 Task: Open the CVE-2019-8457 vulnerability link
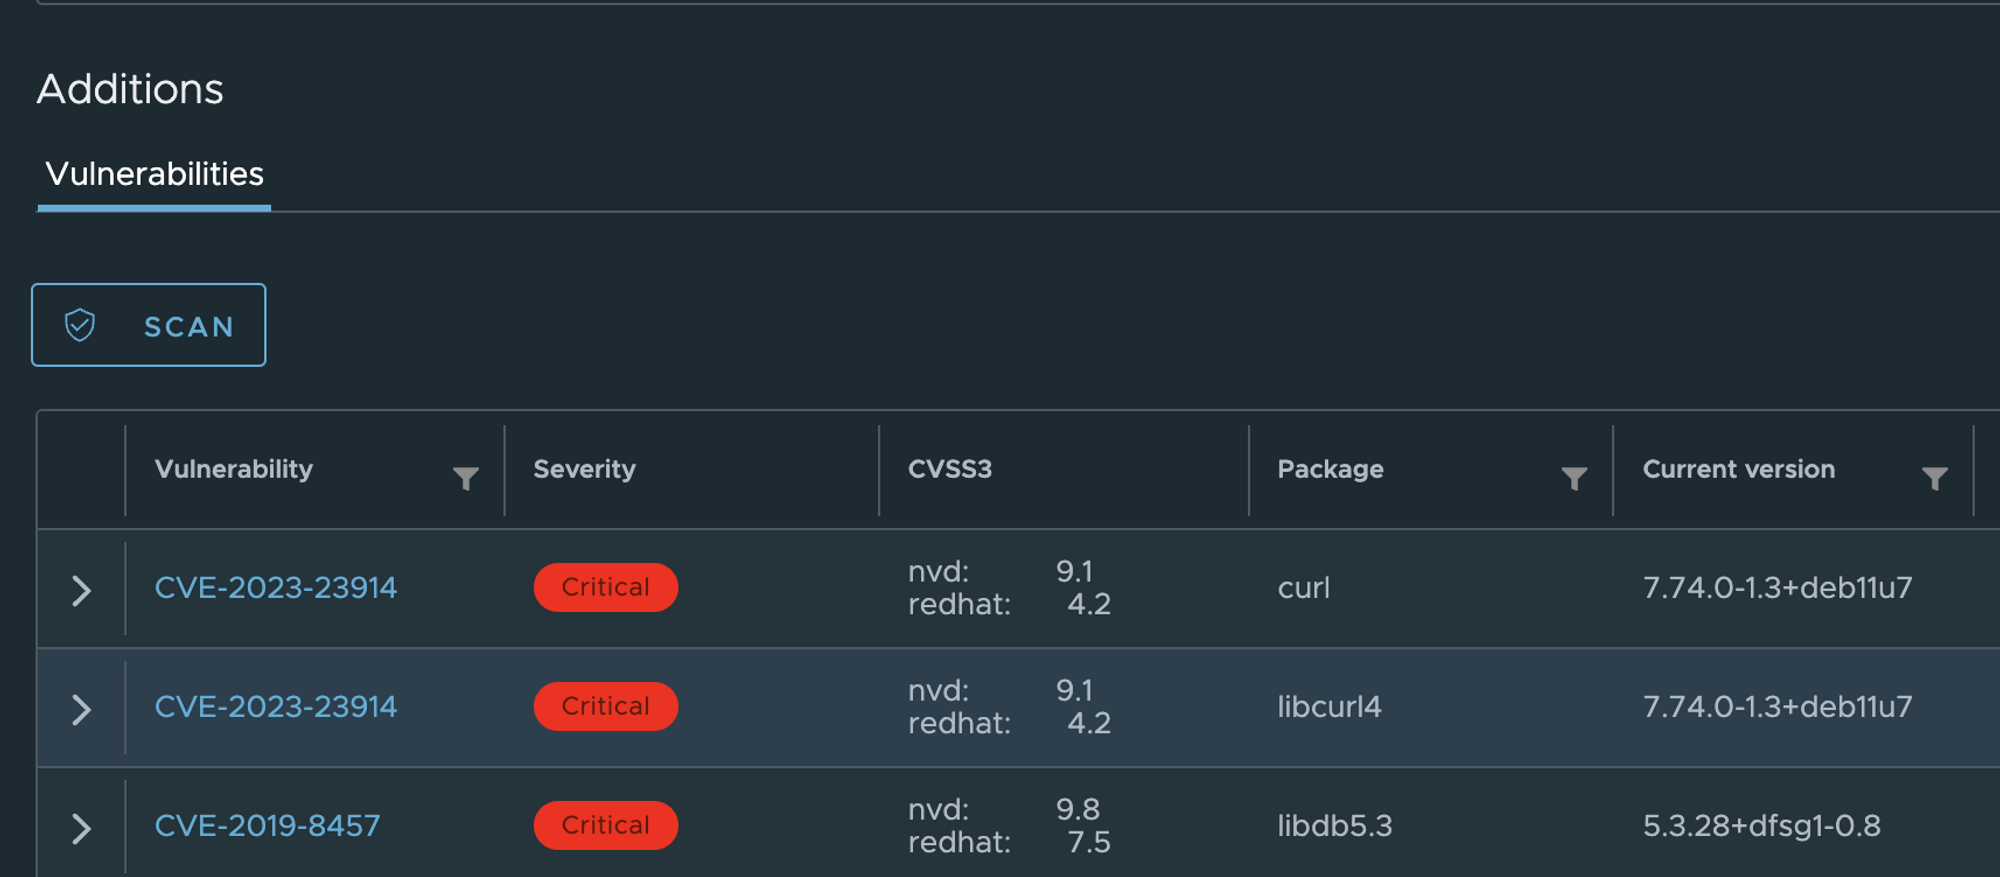point(267,825)
